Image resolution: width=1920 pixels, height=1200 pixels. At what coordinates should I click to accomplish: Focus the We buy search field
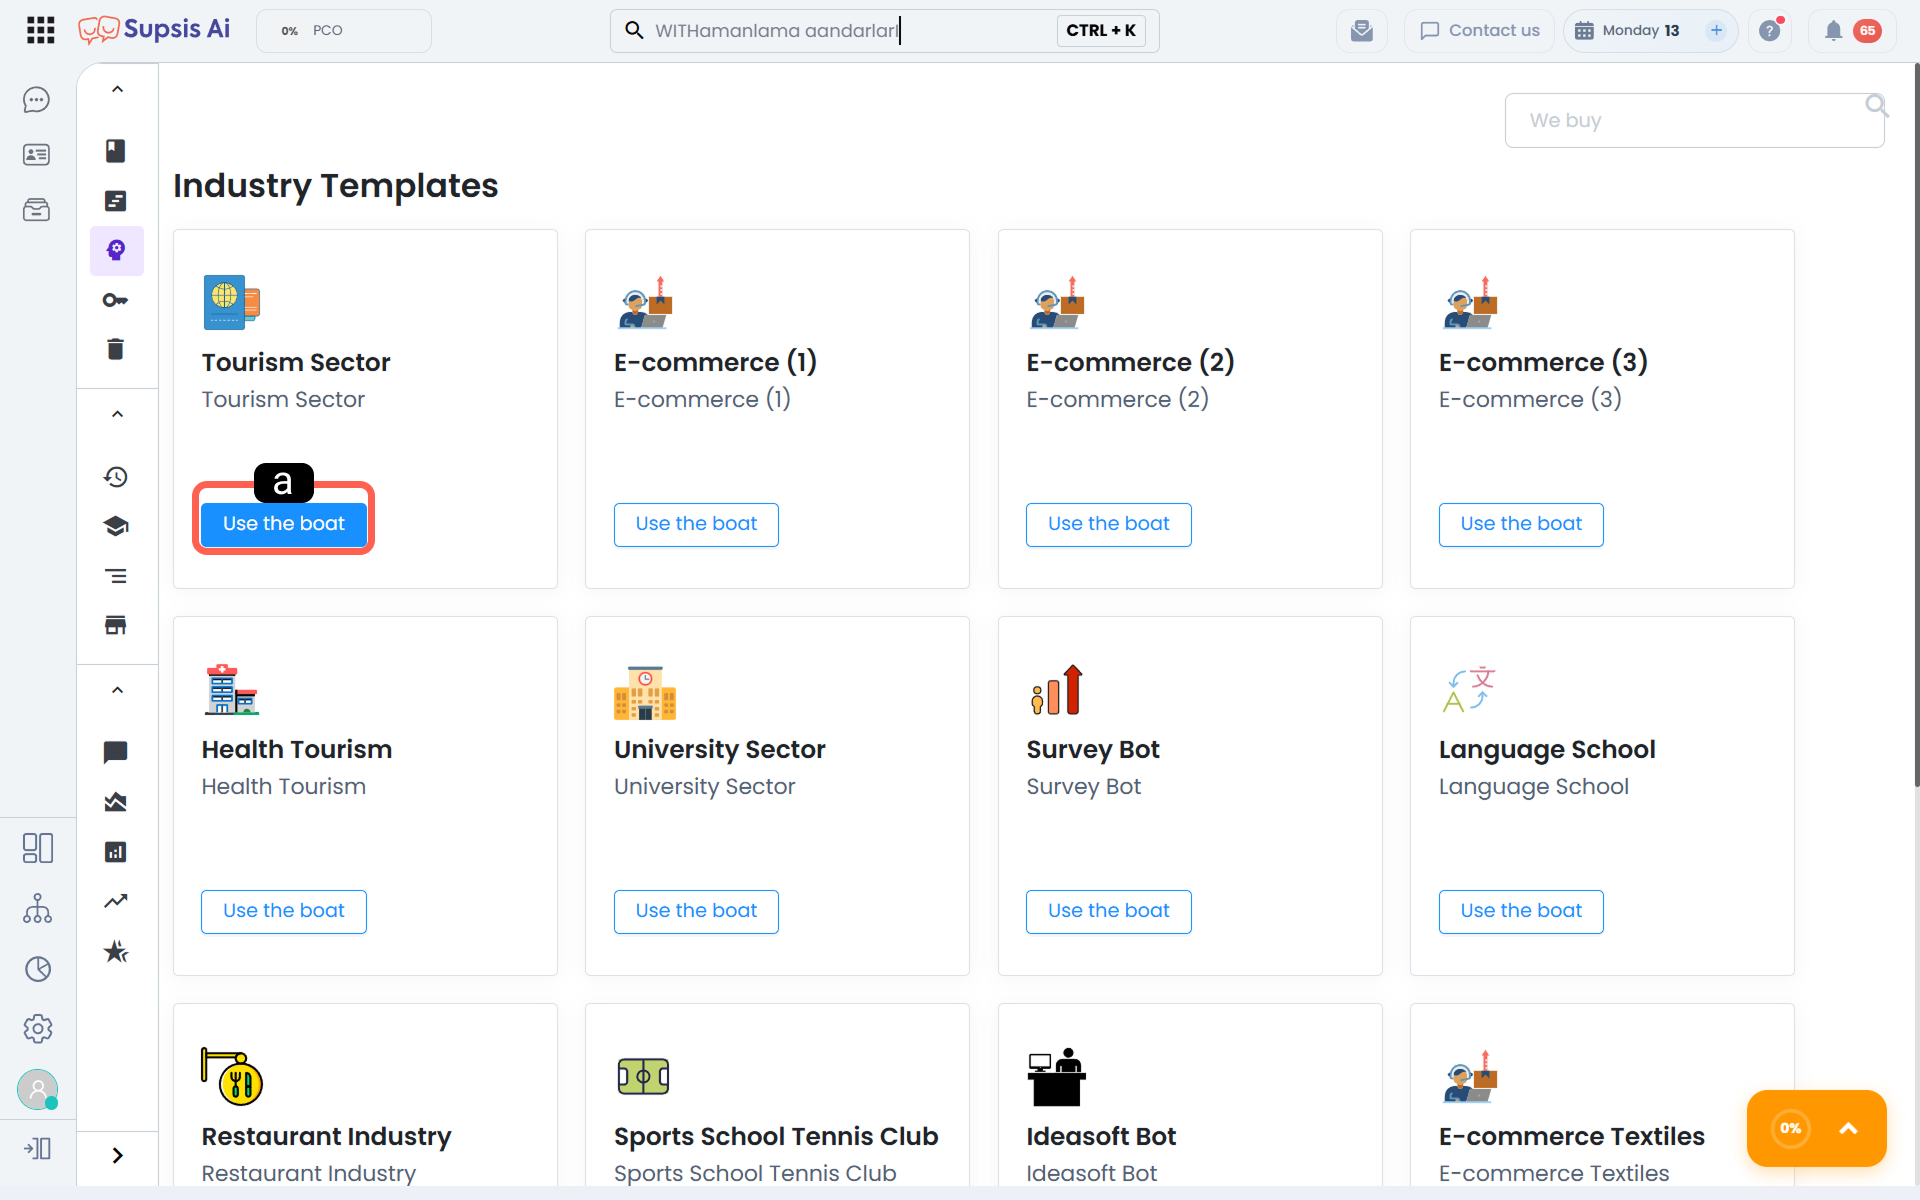pos(1694,121)
